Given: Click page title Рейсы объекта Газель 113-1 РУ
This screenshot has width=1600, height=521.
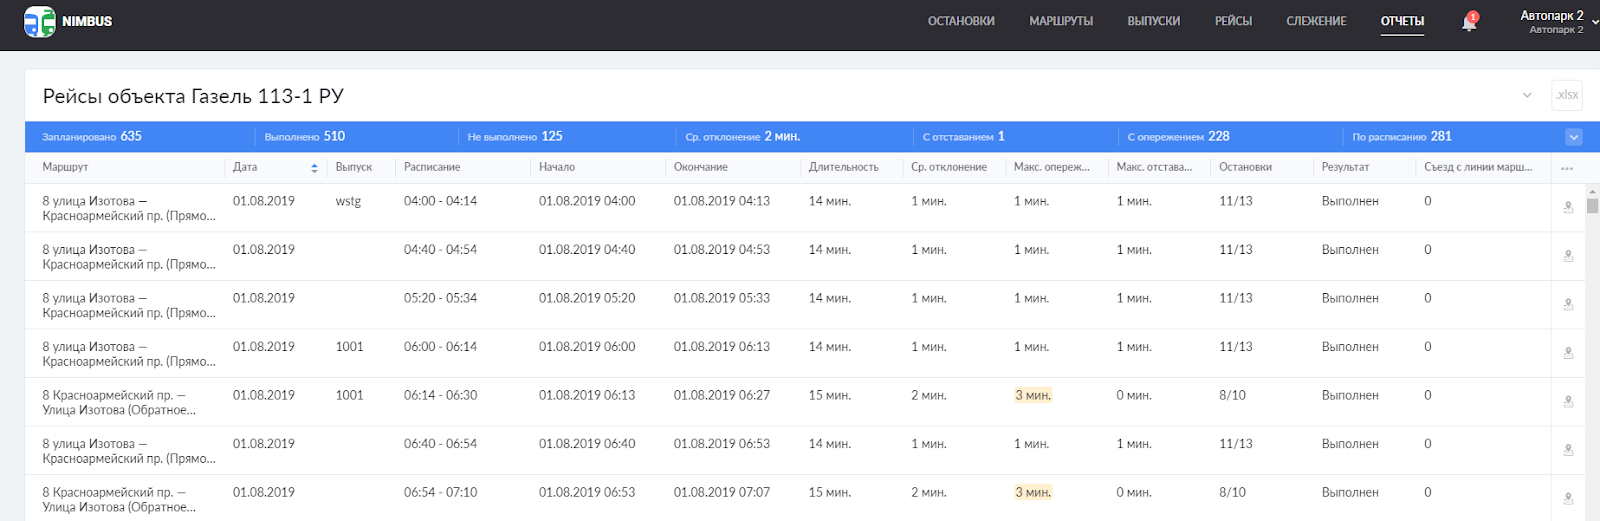Looking at the screenshot, I should click(x=193, y=96).
